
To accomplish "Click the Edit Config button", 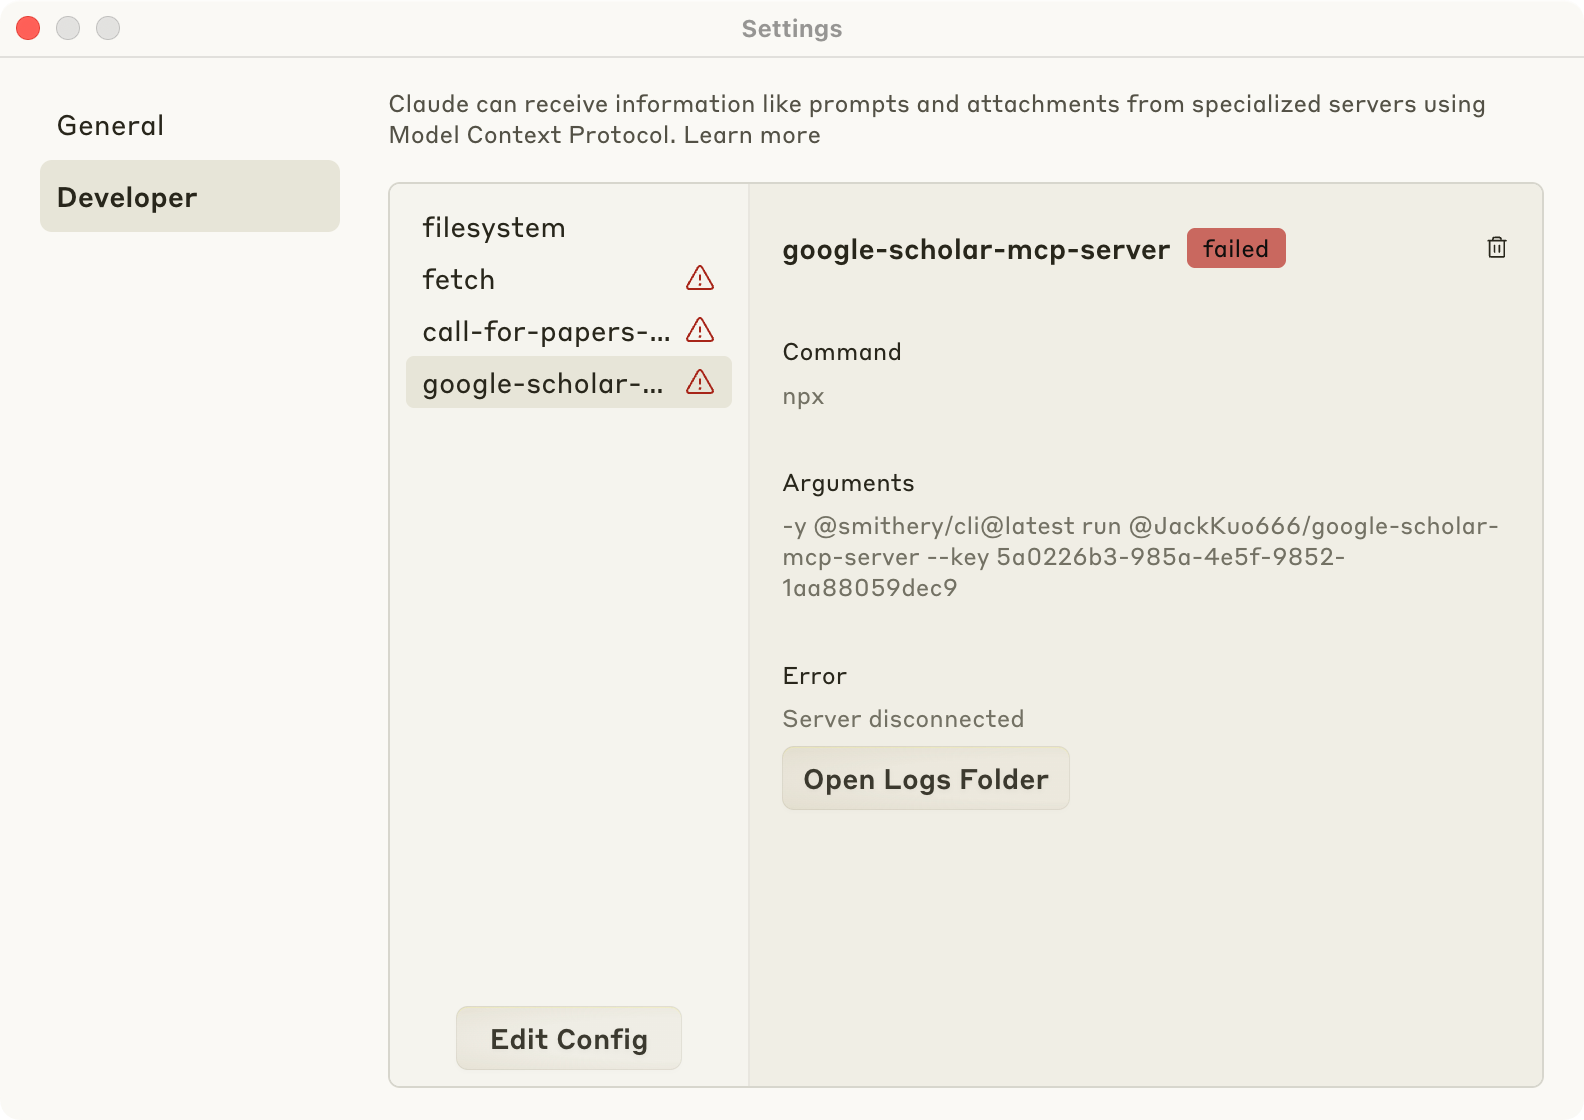I will click(568, 1039).
